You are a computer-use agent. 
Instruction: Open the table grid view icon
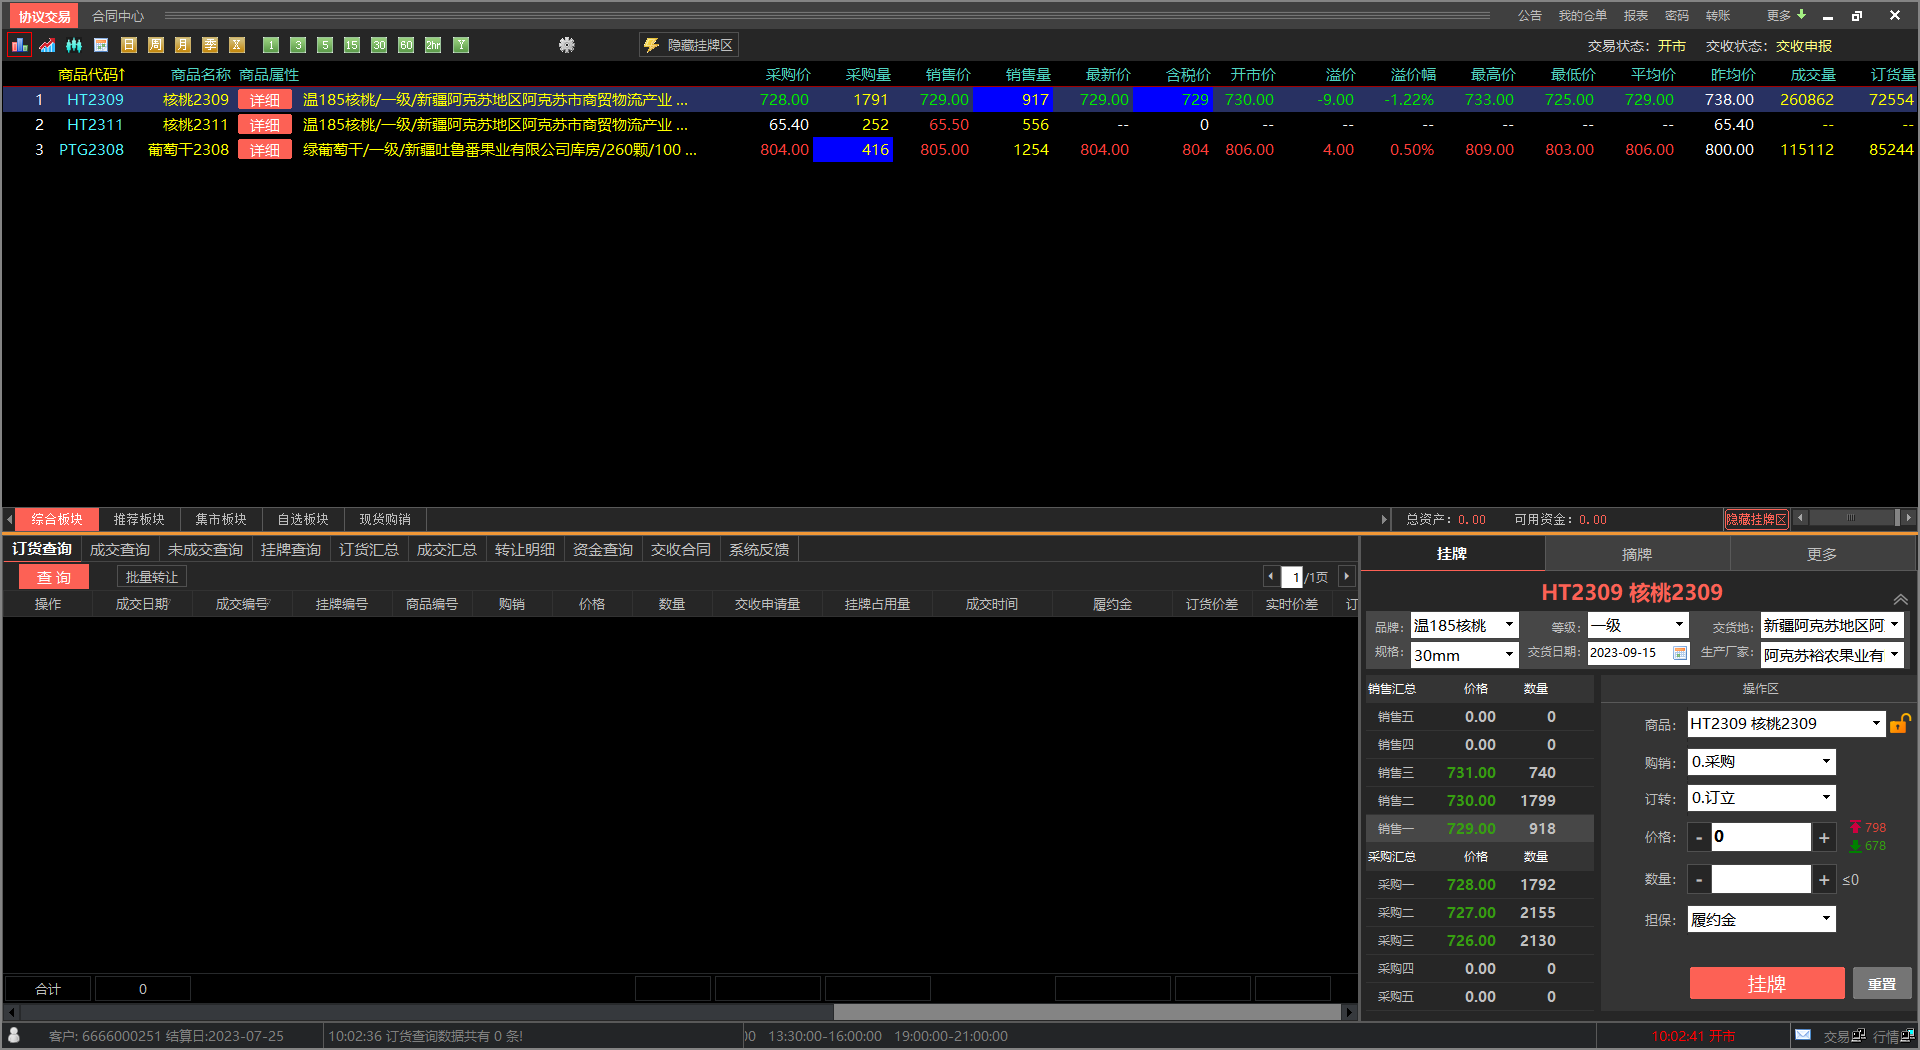click(x=101, y=45)
